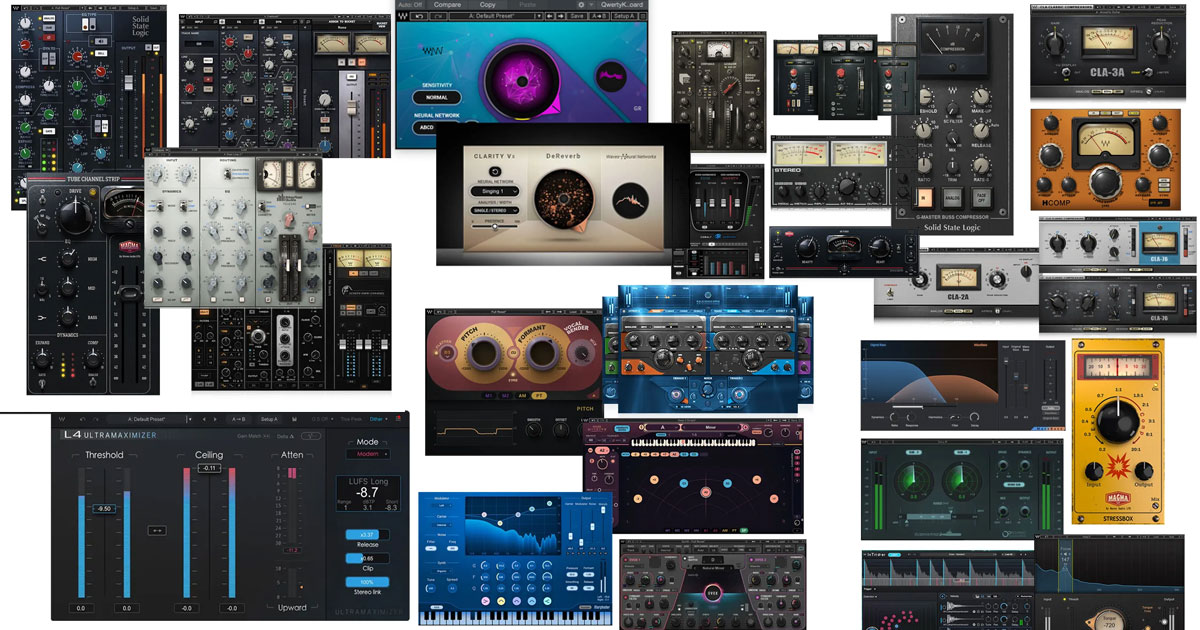The height and width of the screenshot is (630, 1200).
Task: Click redo arrow in Clarity Vx toolbar
Action: pyautogui.click(x=438, y=16)
